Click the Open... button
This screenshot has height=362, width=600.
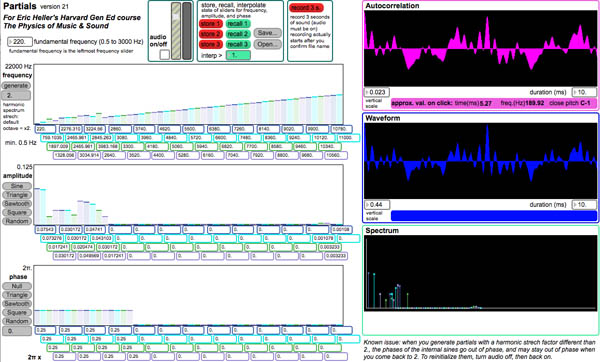[267, 44]
